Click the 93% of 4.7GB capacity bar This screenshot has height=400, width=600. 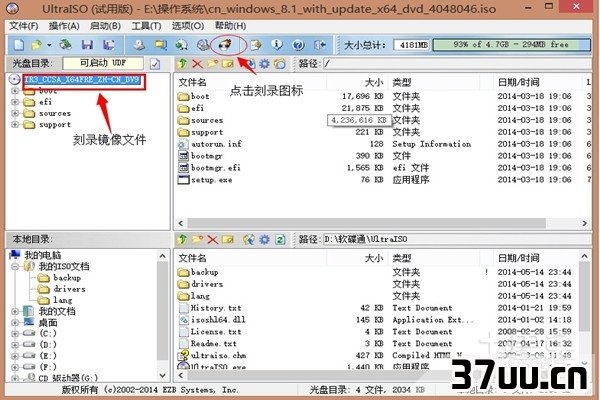tap(512, 45)
